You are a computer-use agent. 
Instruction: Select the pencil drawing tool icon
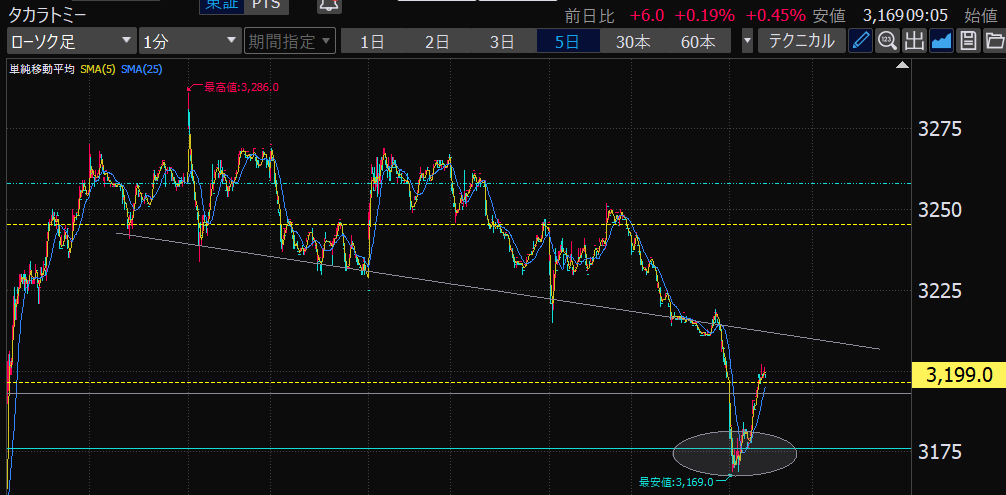click(x=860, y=41)
